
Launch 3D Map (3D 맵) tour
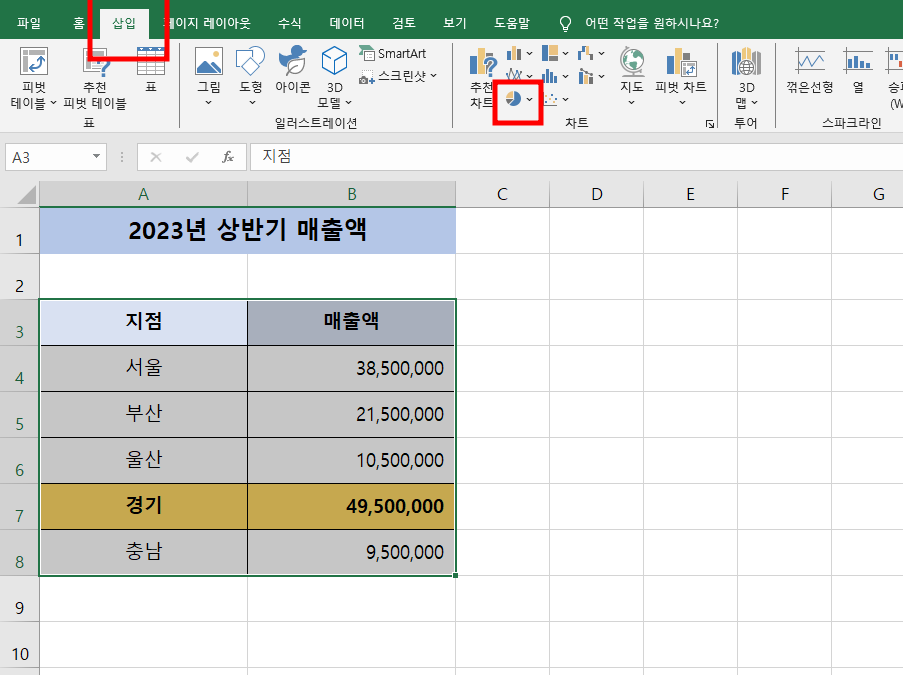tap(746, 78)
